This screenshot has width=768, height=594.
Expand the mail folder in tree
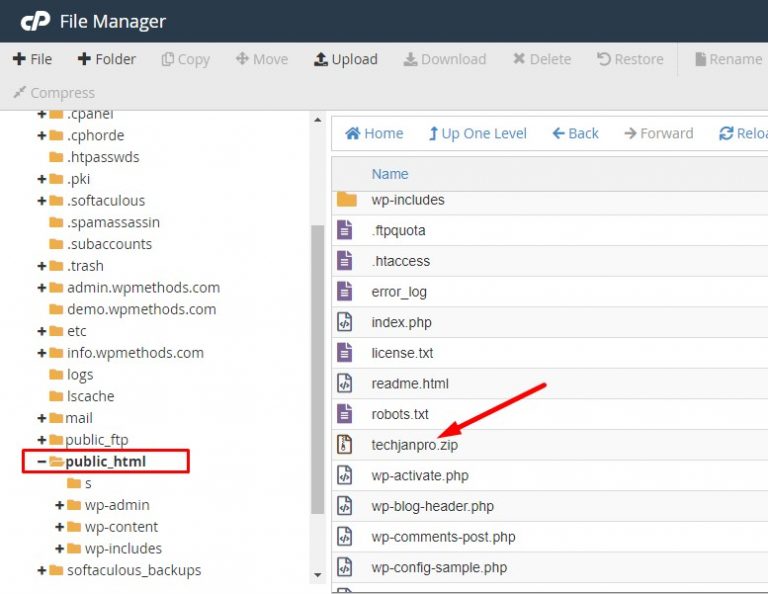(x=42, y=418)
